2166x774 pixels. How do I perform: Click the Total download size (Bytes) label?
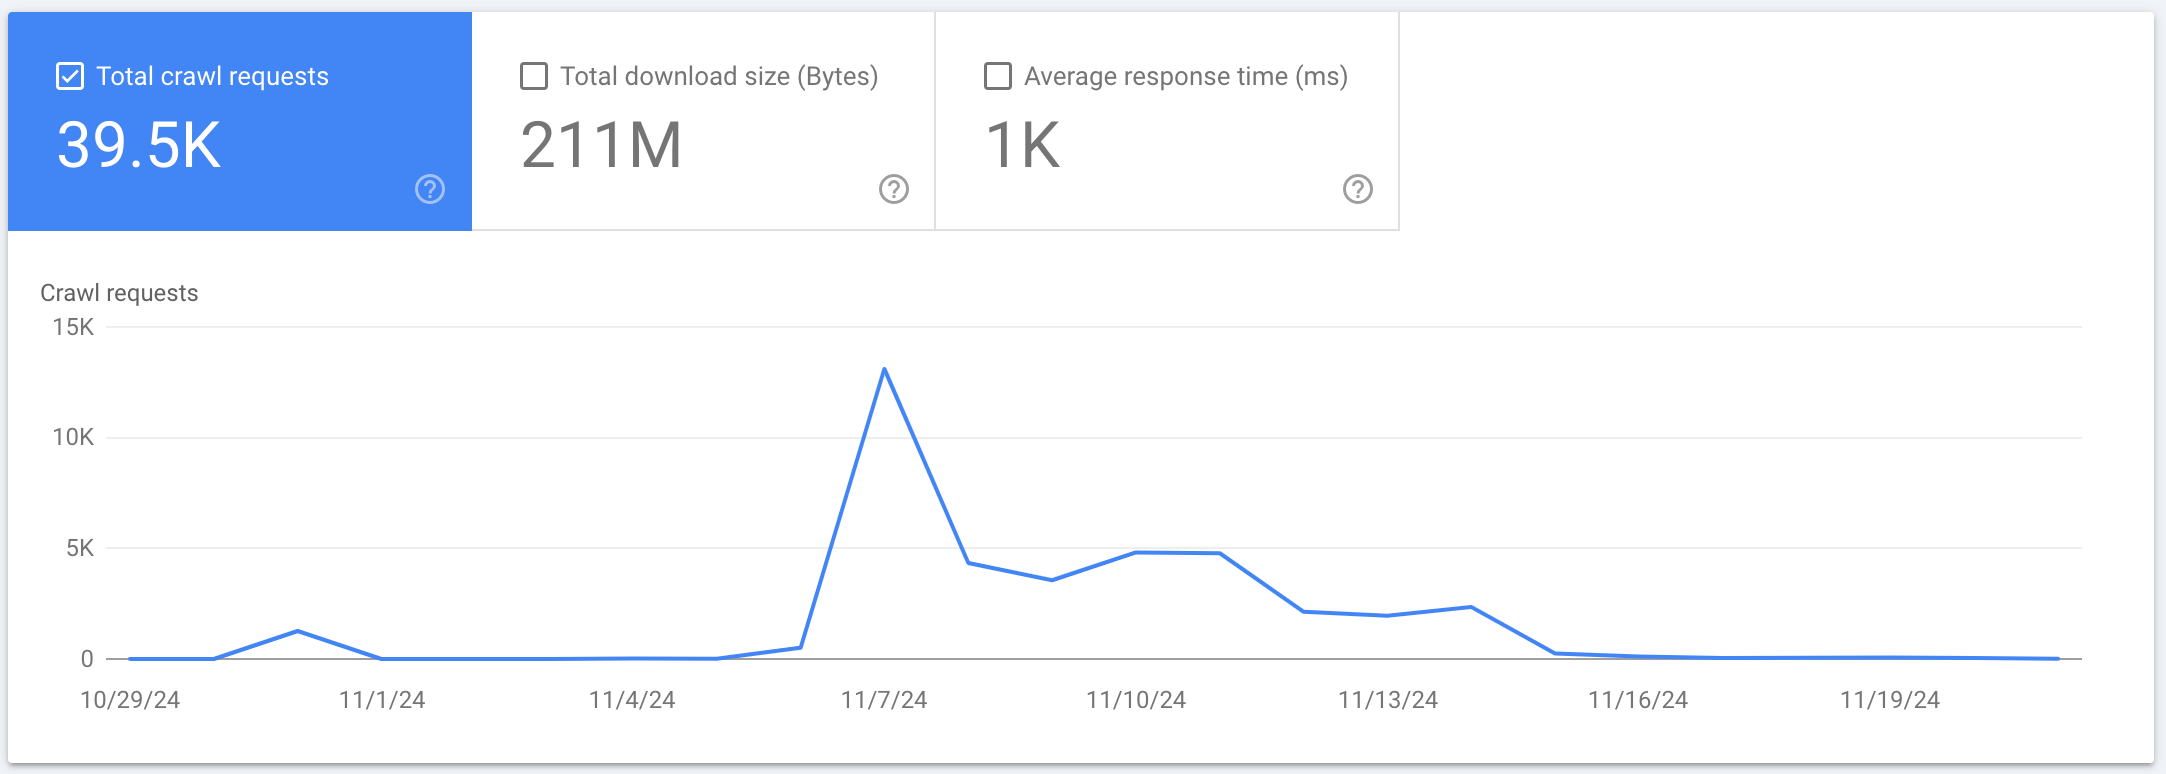point(719,76)
